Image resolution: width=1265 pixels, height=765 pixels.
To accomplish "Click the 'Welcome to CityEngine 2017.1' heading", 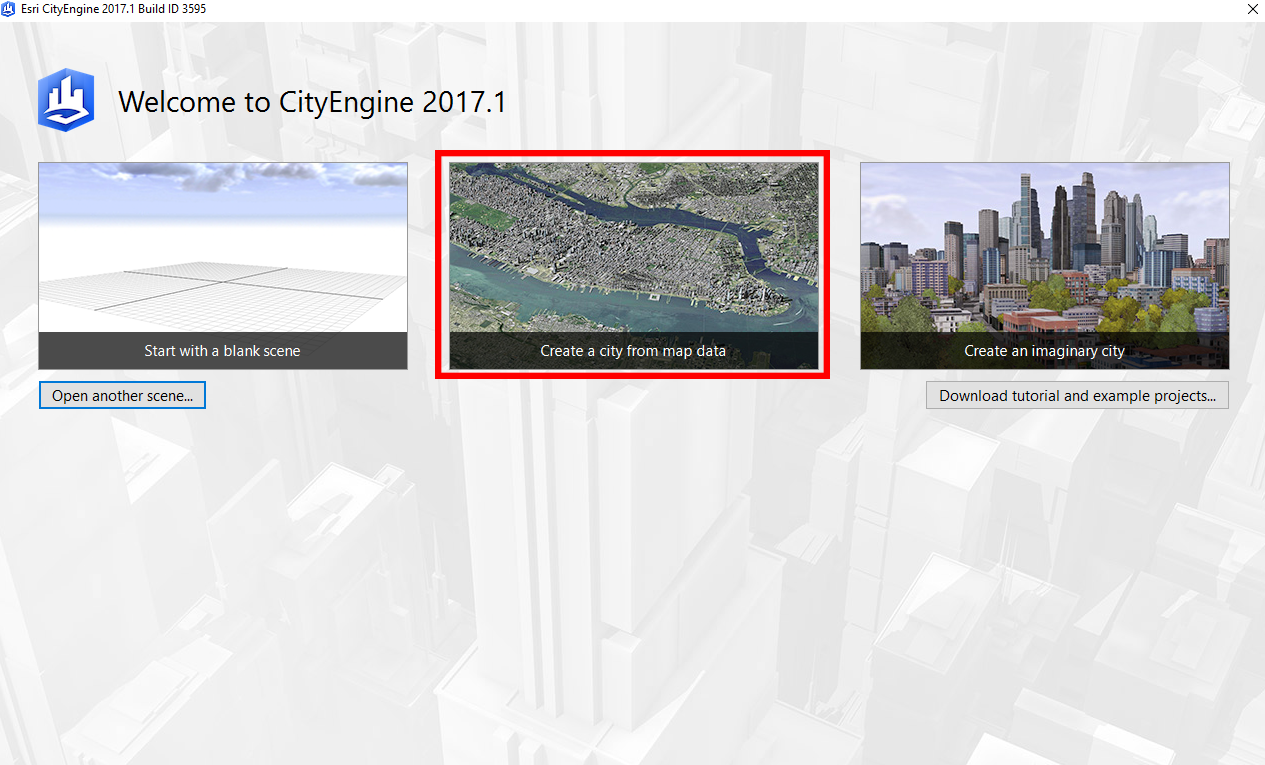I will (312, 102).
